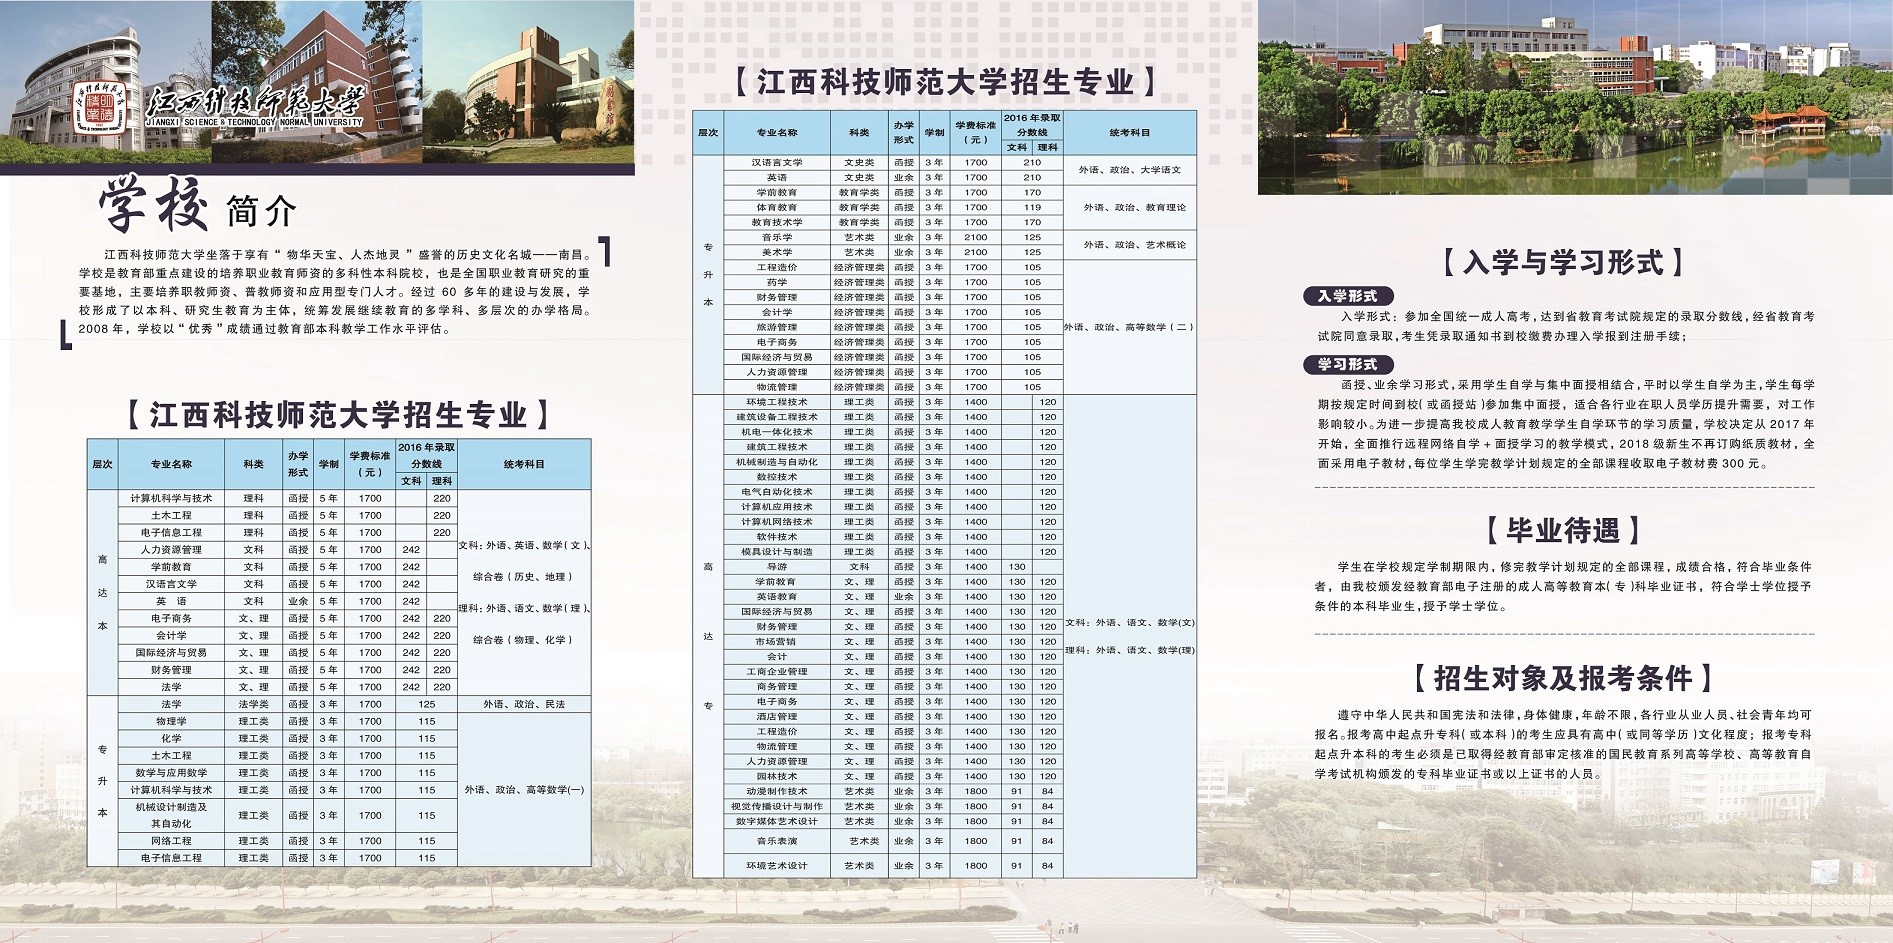This screenshot has height=943, width=1893.
Task: Select the 数字媒体艺术设计 major cell
Action: point(777,822)
